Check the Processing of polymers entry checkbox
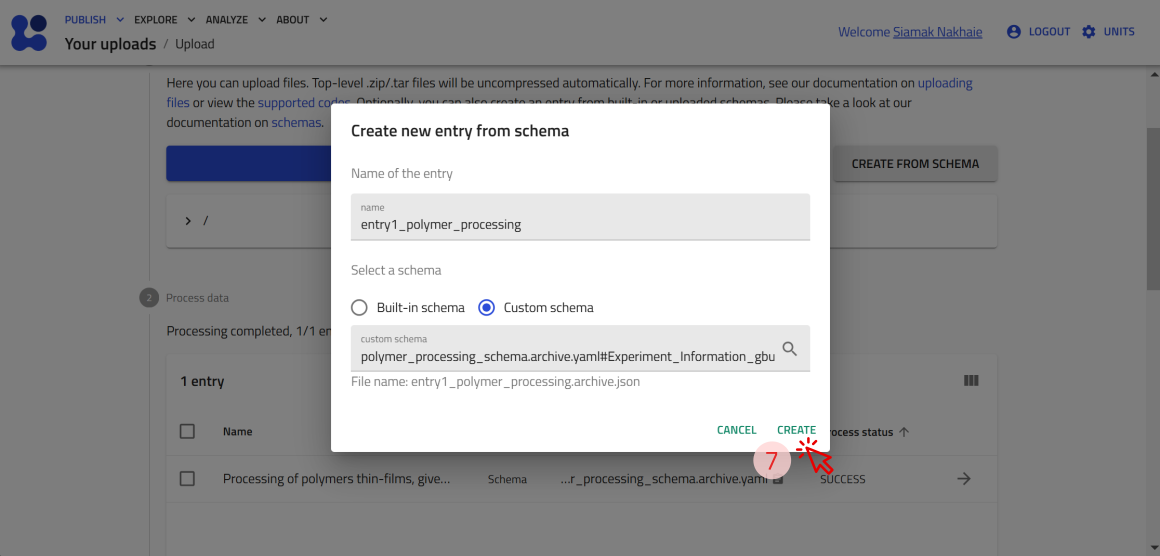The width and height of the screenshot is (1160, 556). [x=187, y=479]
